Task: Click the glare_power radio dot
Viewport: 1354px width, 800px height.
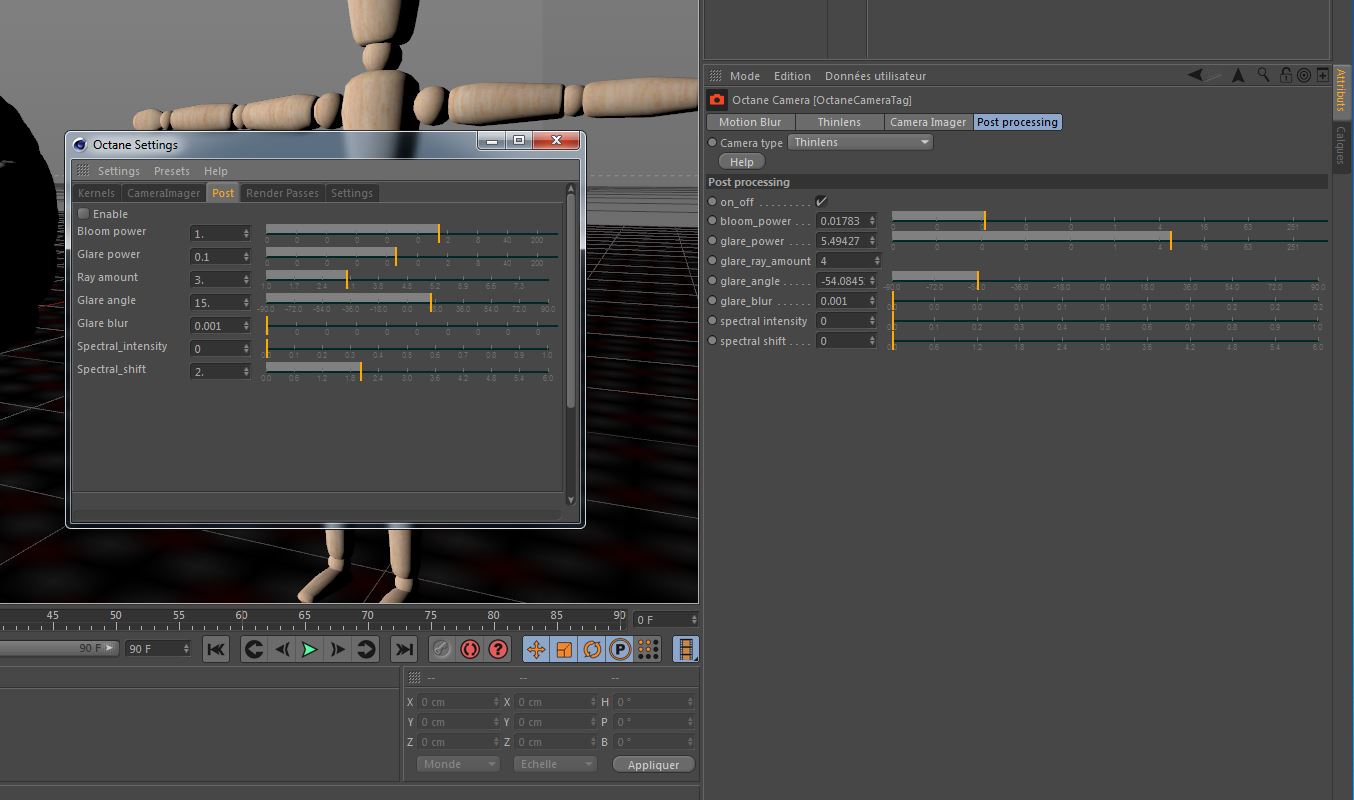Action: 713,241
